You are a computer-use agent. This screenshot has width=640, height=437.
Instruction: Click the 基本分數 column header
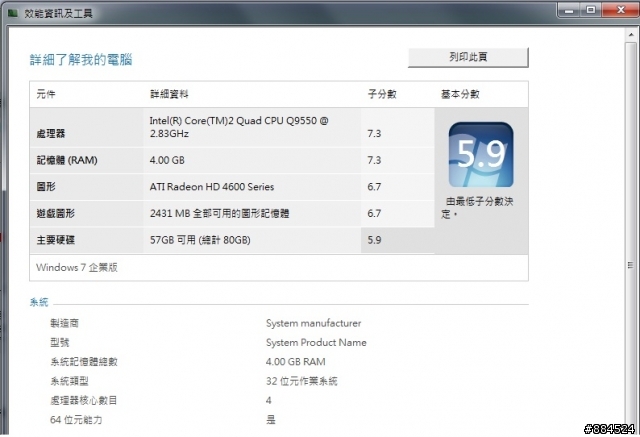[460, 94]
